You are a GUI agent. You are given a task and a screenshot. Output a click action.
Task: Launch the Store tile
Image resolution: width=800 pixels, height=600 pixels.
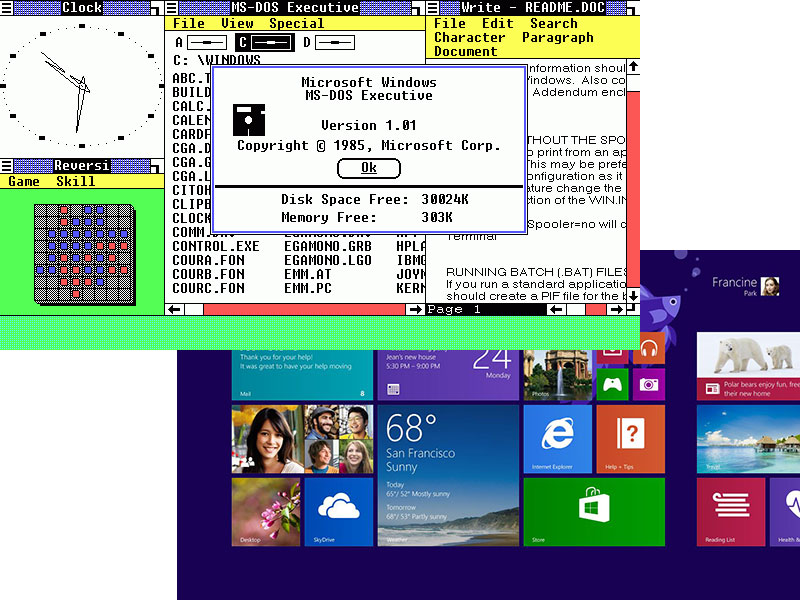594,512
